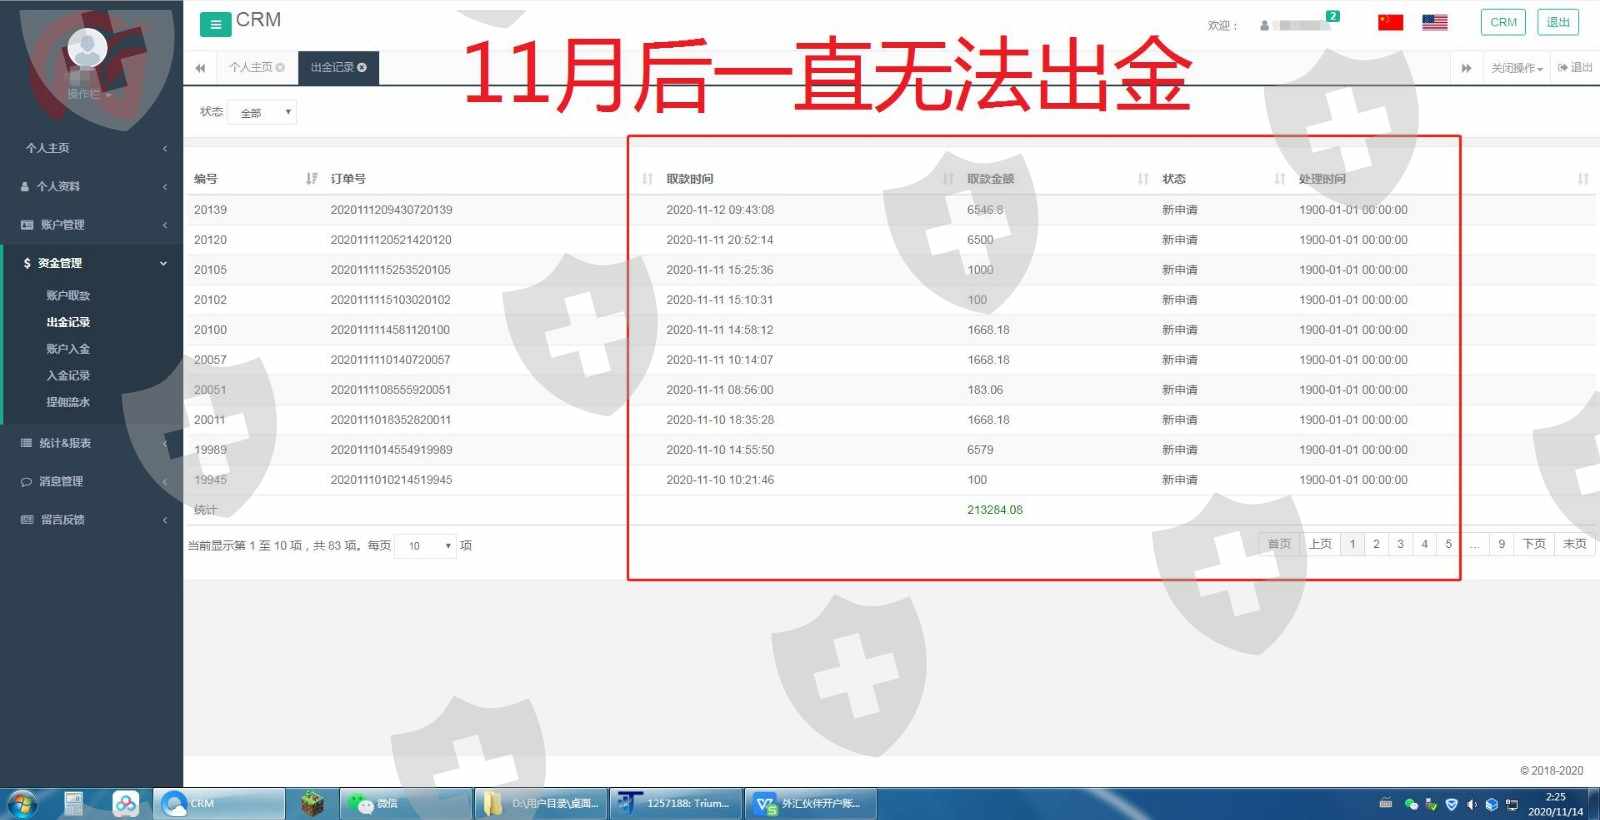The image size is (1600, 820).
Task: Open the 微信 WeChat taskbar item
Action: (405, 804)
